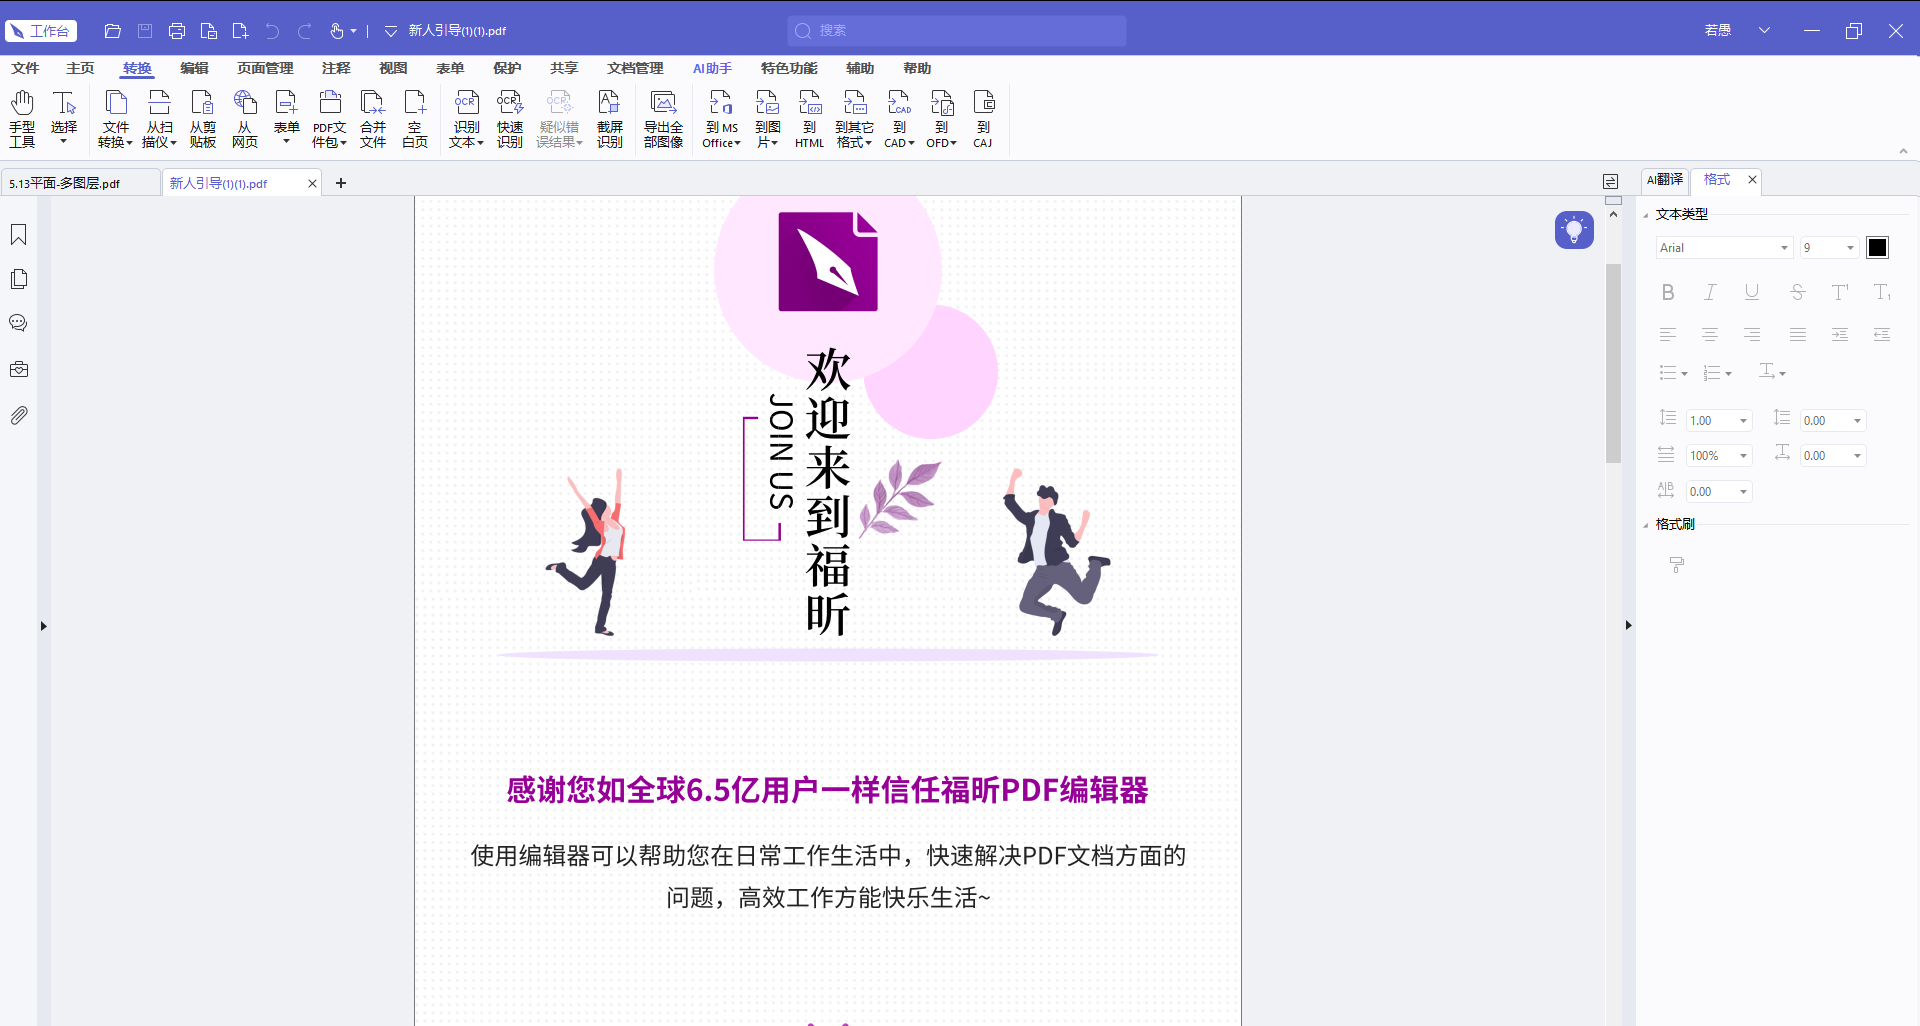Toggle superscript text

1840,292
